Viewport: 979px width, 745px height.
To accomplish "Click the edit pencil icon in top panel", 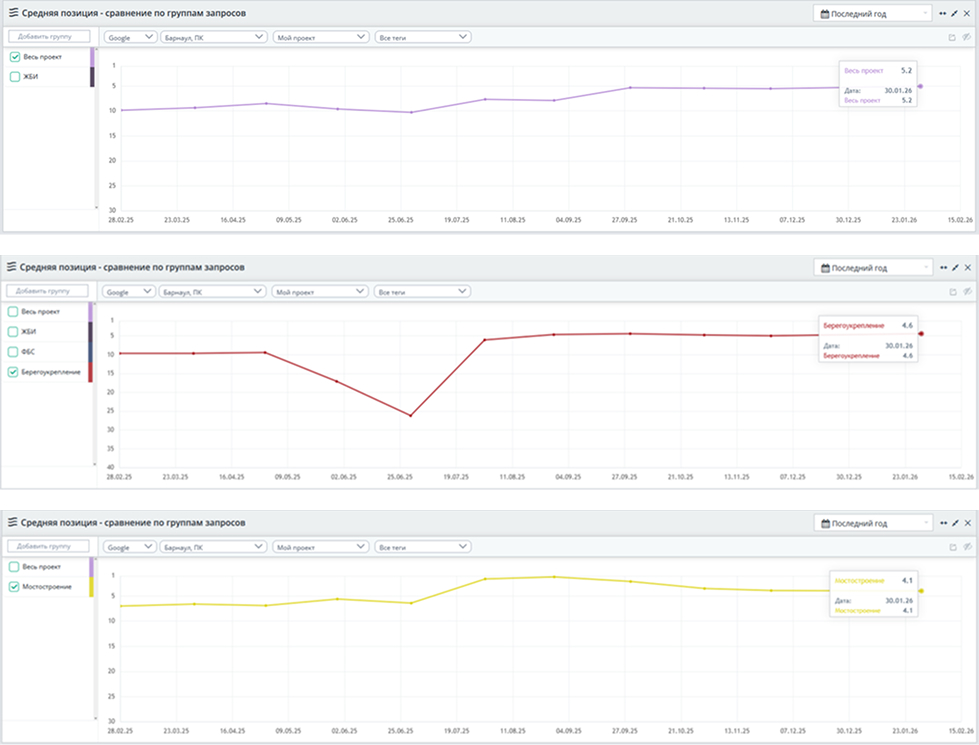I will coord(955,14).
